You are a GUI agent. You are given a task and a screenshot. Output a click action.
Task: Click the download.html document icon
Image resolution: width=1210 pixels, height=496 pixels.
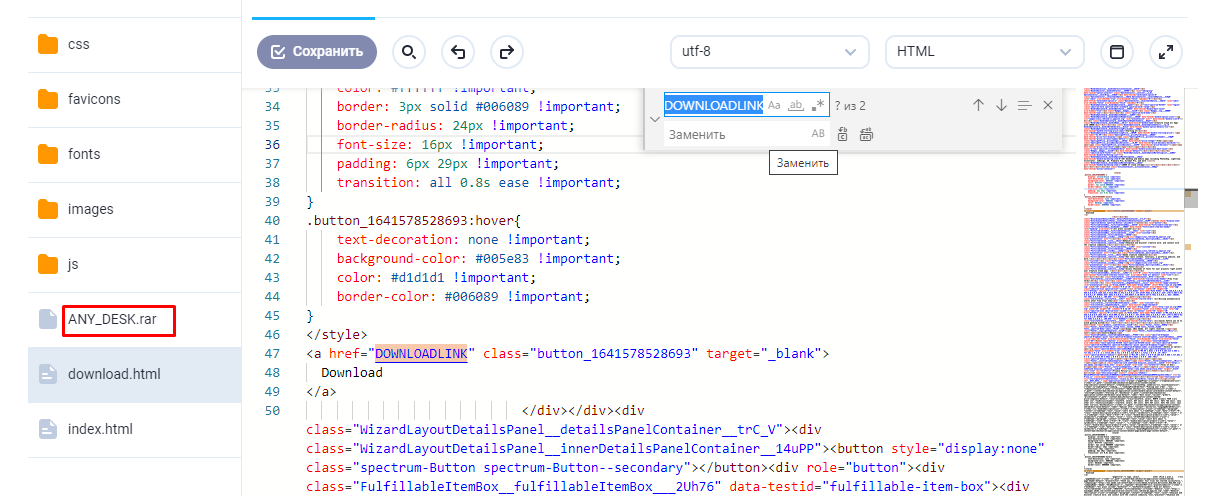pos(48,374)
